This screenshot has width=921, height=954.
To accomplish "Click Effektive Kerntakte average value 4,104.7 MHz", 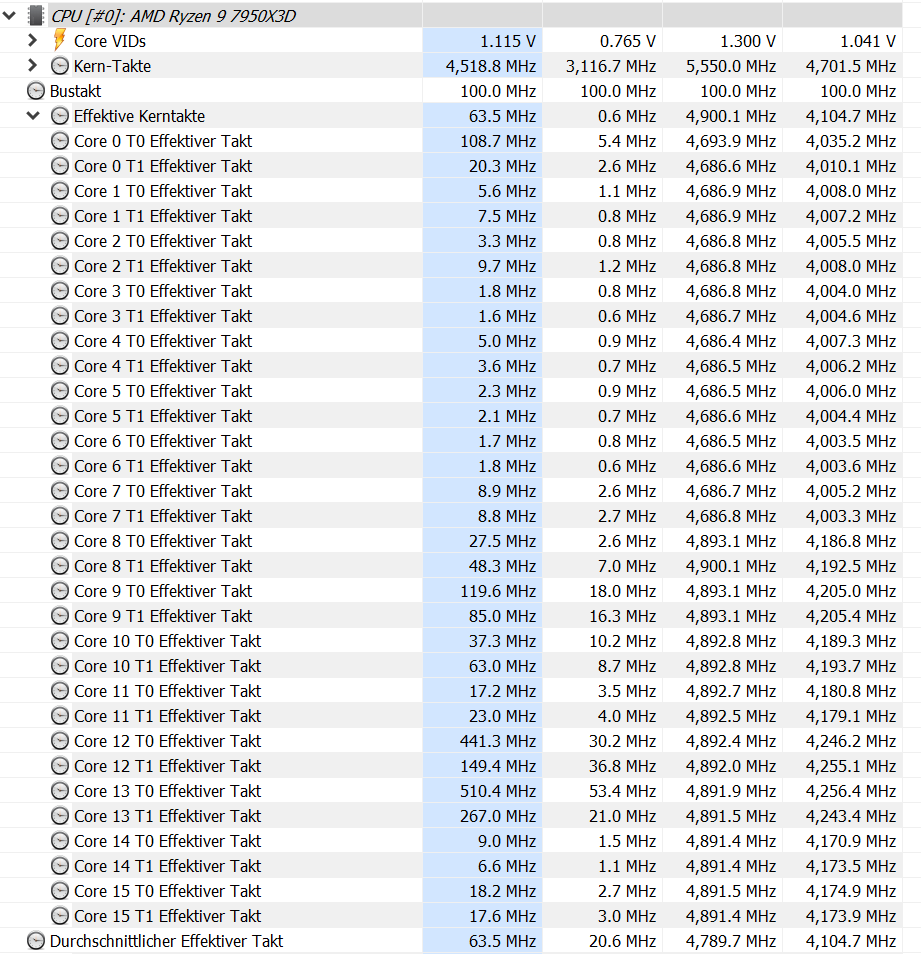I will click(850, 116).
